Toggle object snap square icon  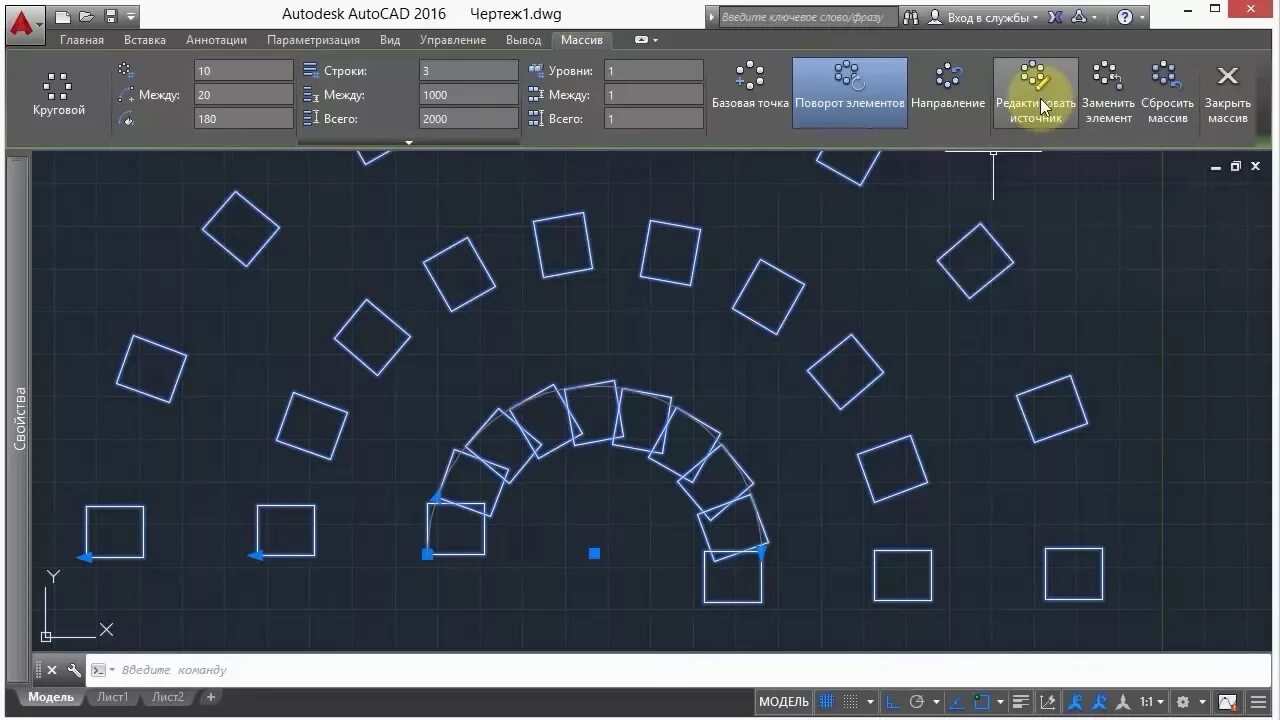[x=982, y=702]
